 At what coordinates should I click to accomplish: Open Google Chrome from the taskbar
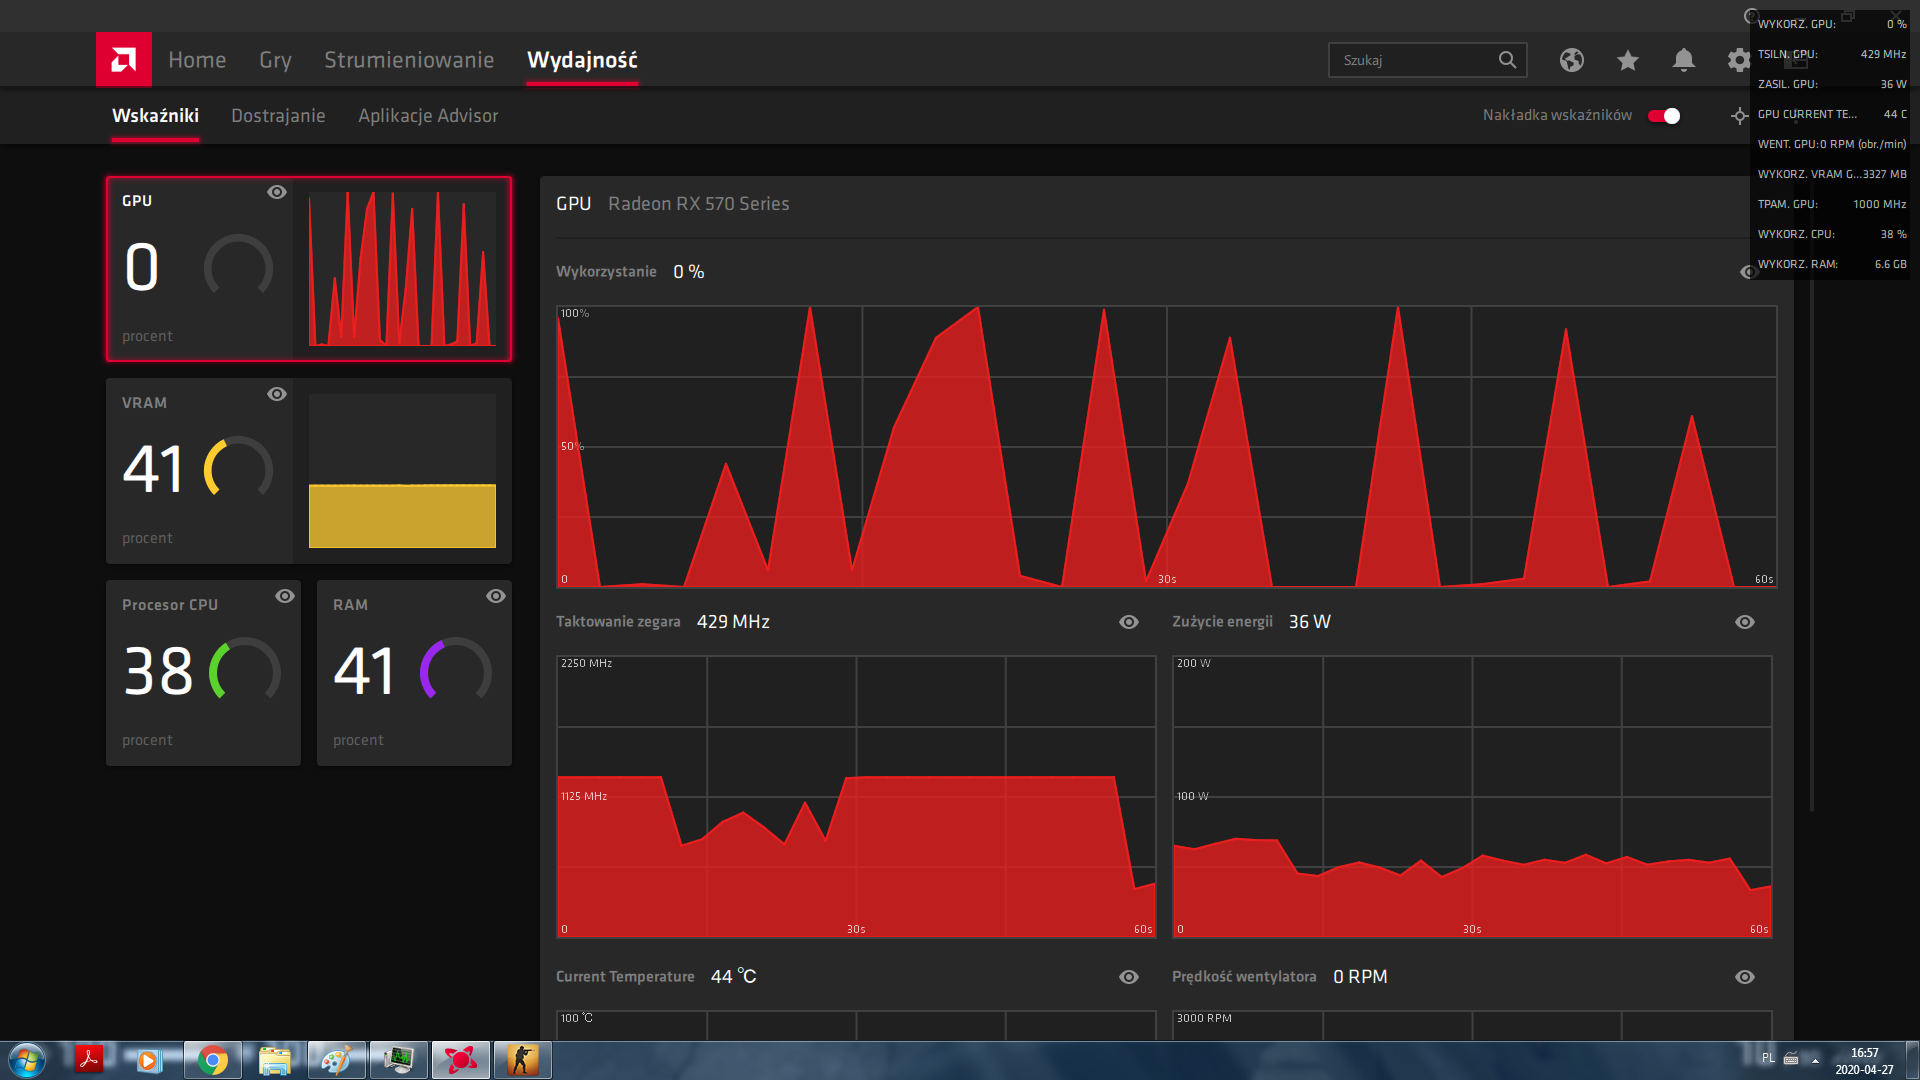[213, 1061]
